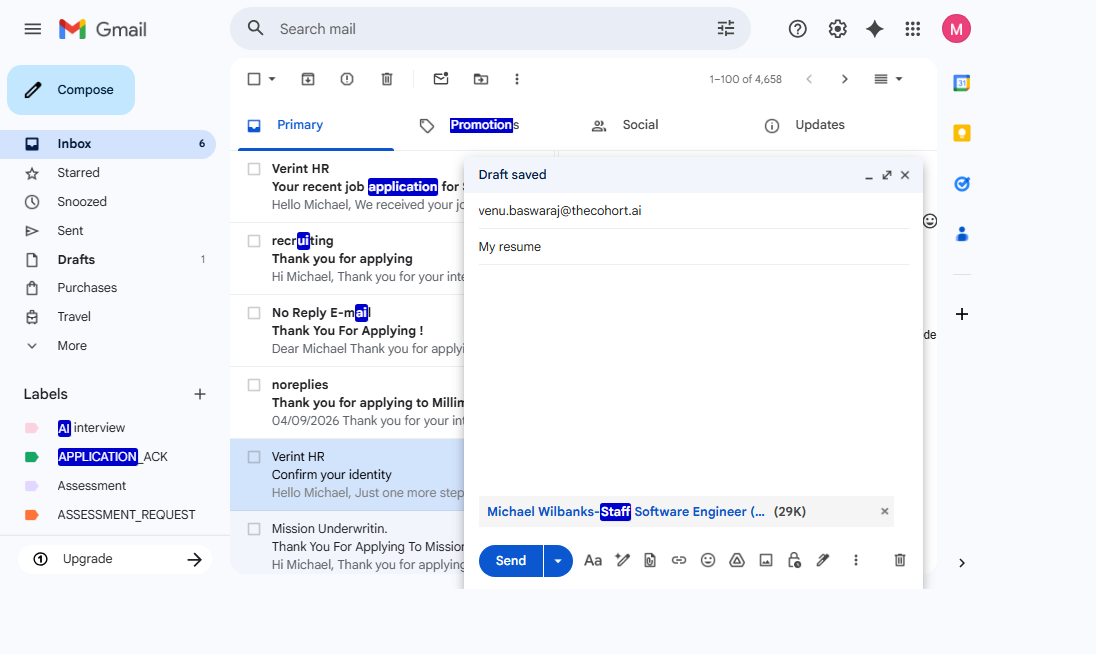Tick the noreplies email checkbox
The height and width of the screenshot is (654, 1096).
254,385
